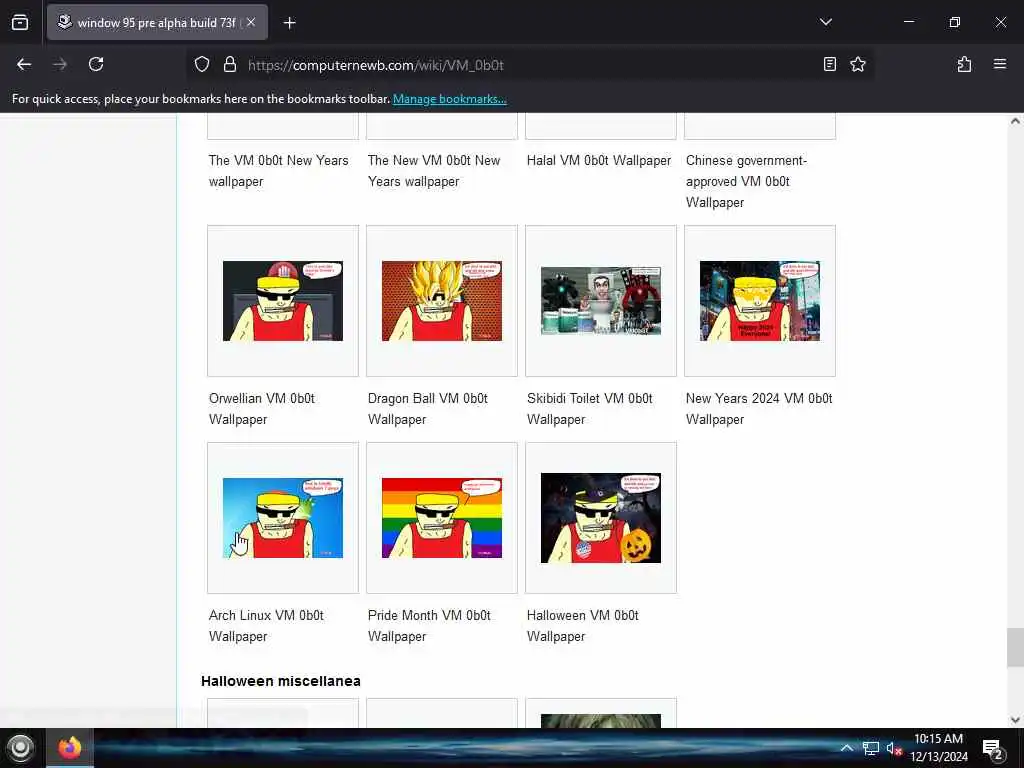Open Firefox View recent browsing icon
Image resolution: width=1024 pixels, height=768 pixels.
[x=20, y=23]
